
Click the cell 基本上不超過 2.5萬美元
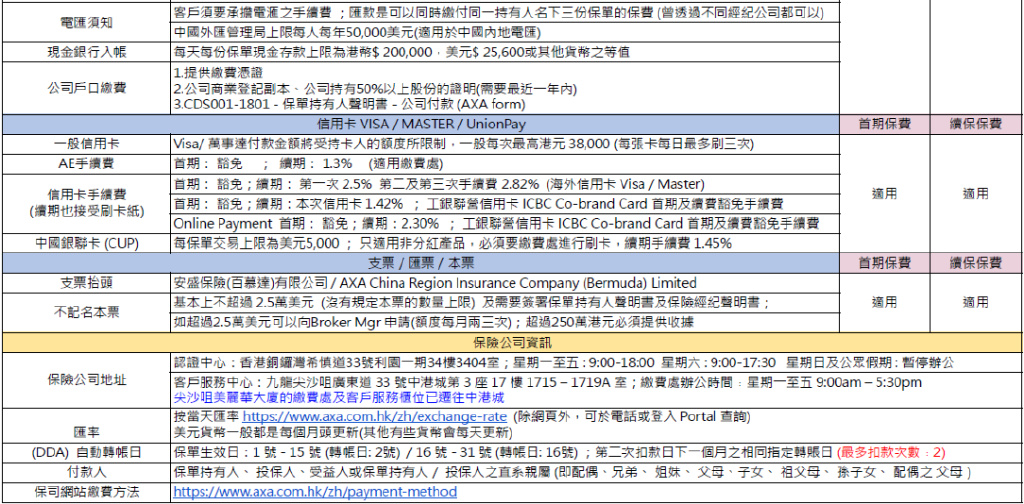[x=504, y=302]
